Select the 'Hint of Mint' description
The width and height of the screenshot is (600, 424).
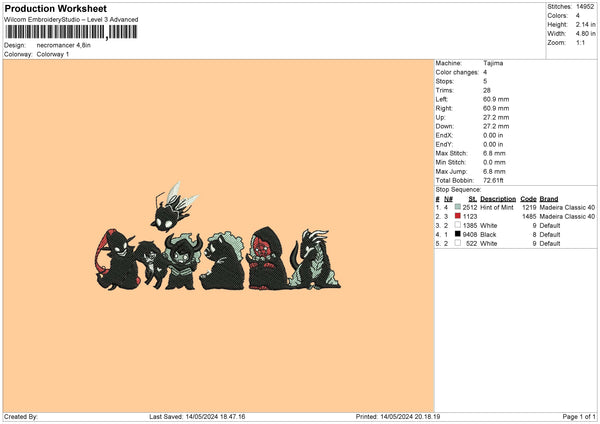point(497,207)
